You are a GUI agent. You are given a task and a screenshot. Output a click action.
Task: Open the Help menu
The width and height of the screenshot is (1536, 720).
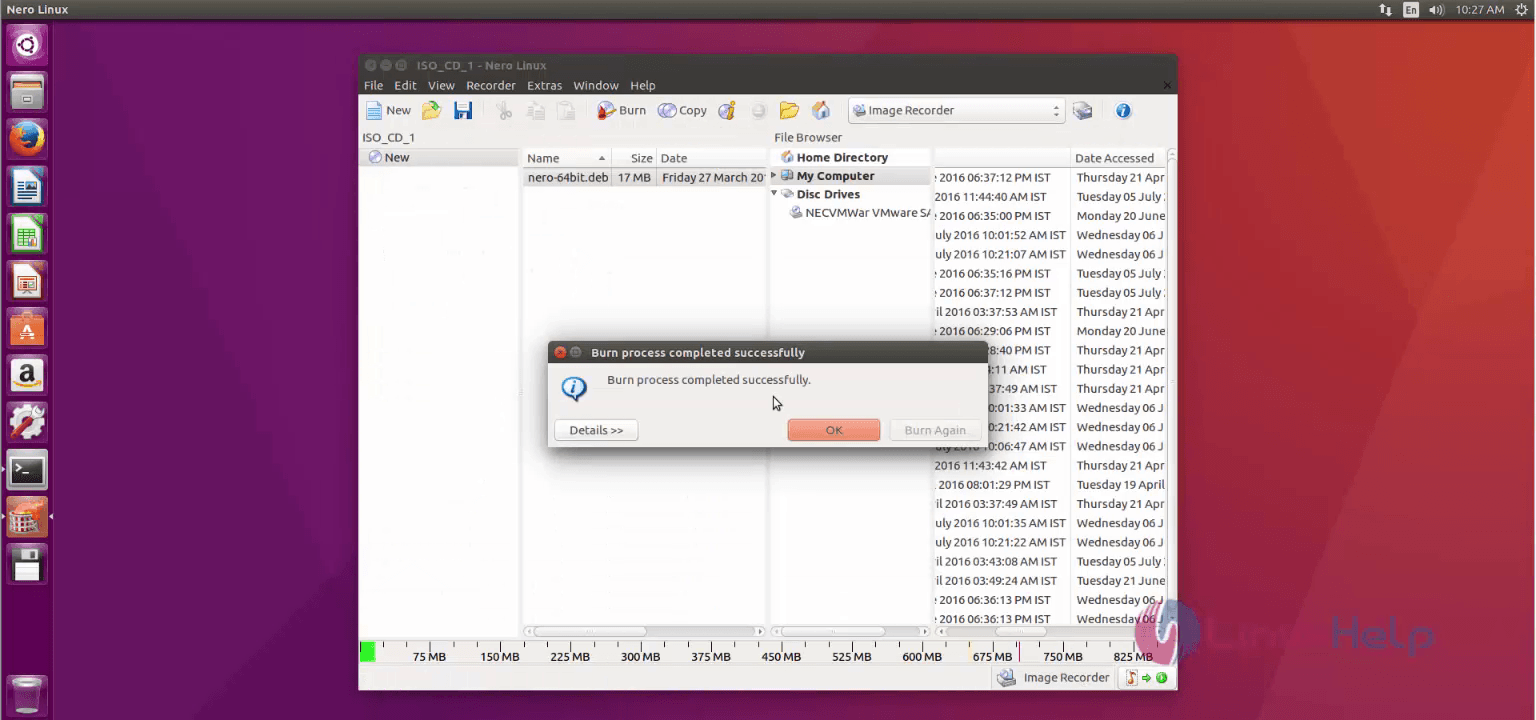tap(643, 85)
